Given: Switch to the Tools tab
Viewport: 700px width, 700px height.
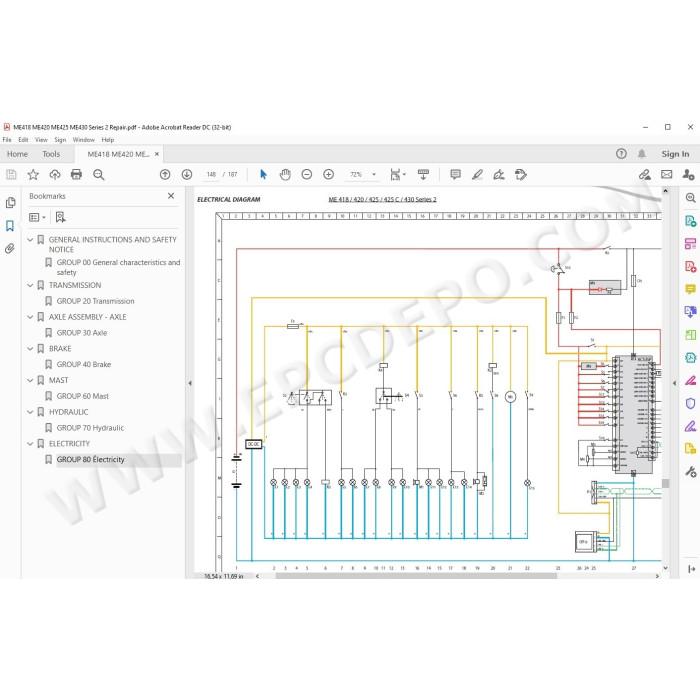Looking at the screenshot, I should 51,154.
